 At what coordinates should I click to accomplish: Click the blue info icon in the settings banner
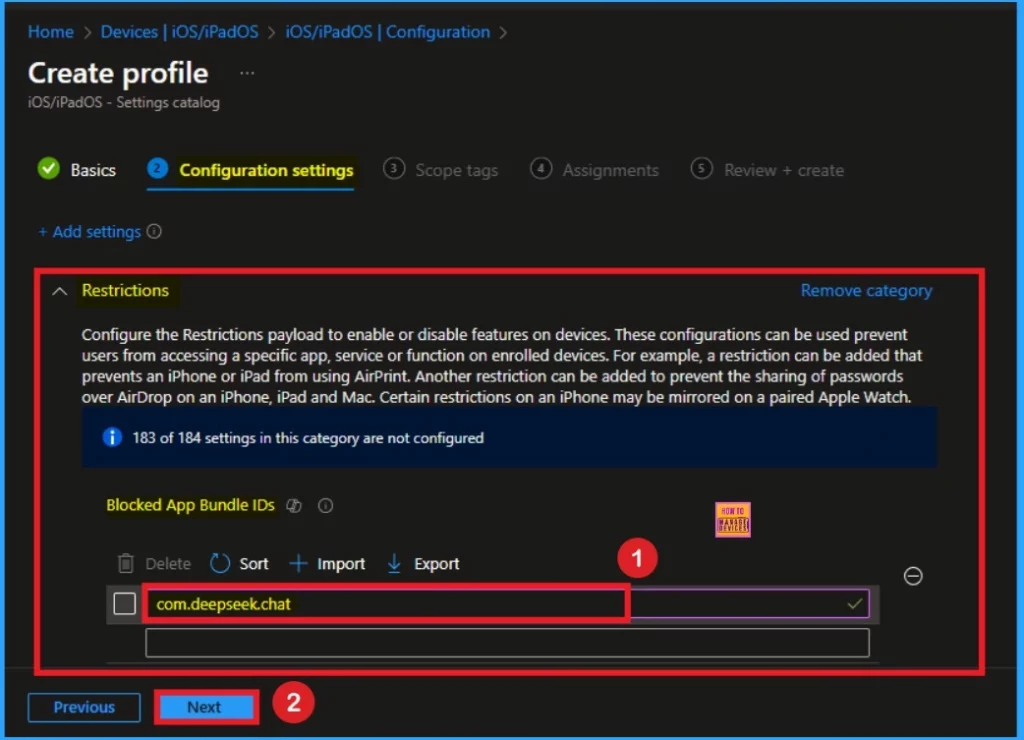[x=112, y=437]
